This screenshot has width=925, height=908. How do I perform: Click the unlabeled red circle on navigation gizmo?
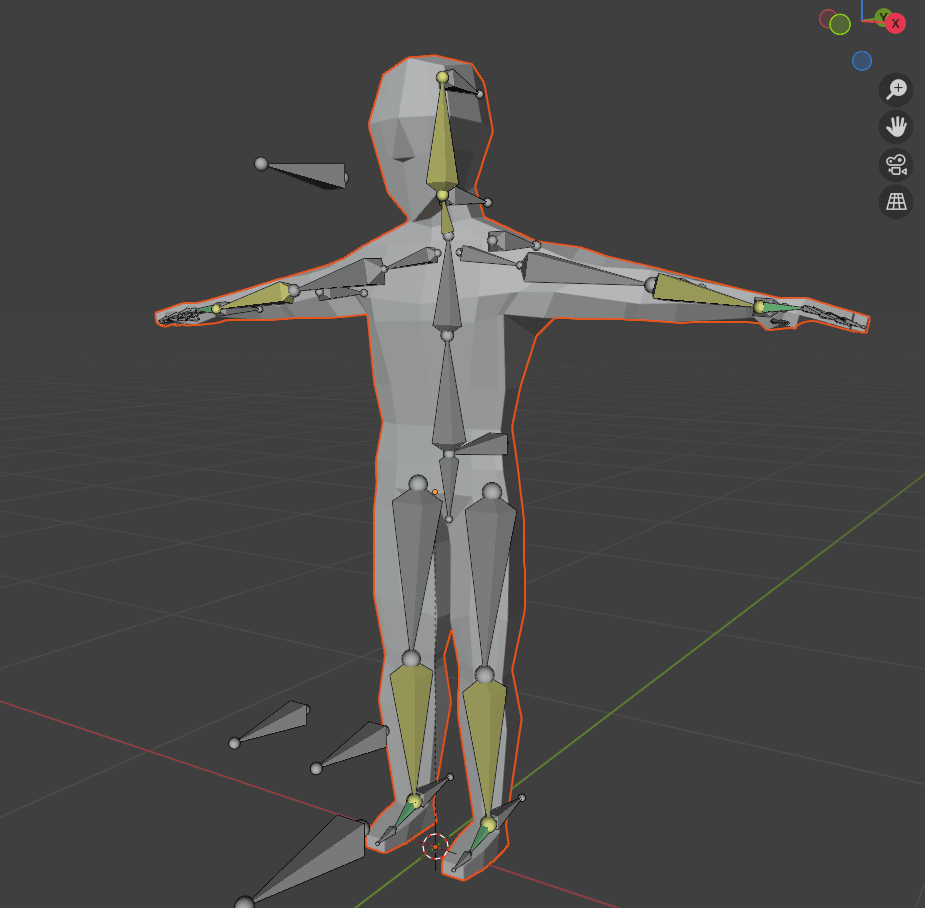[828, 18]
